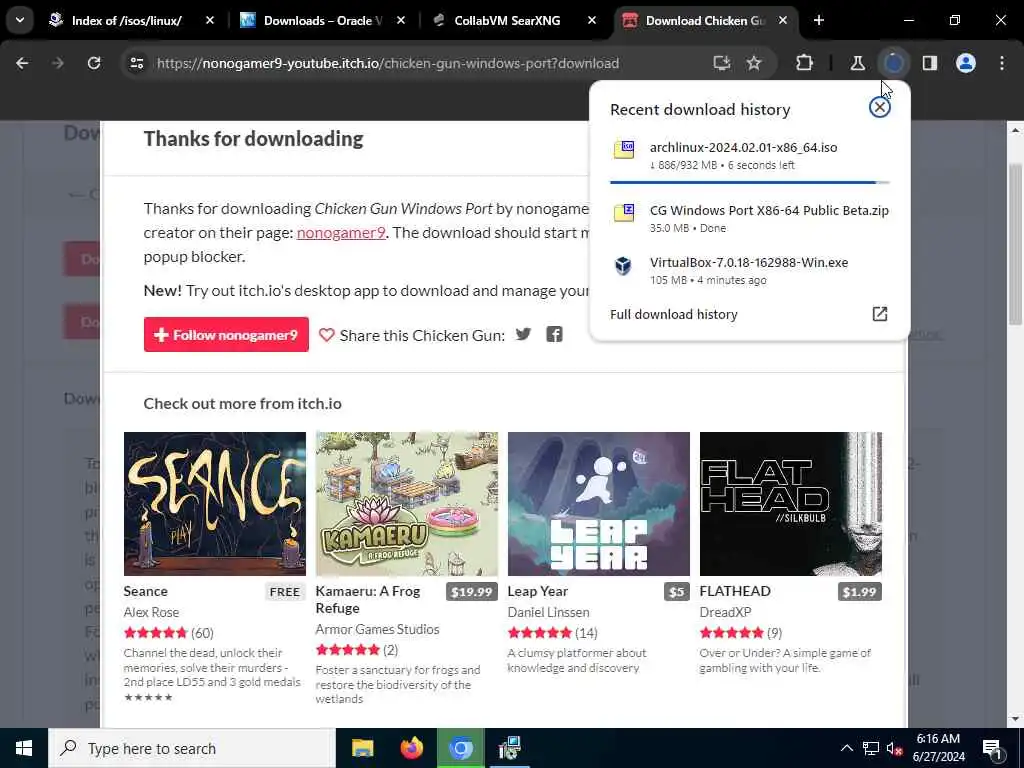The image size is (1024, 768).
Task: Toggle the browser side panel
Action: 930,63
